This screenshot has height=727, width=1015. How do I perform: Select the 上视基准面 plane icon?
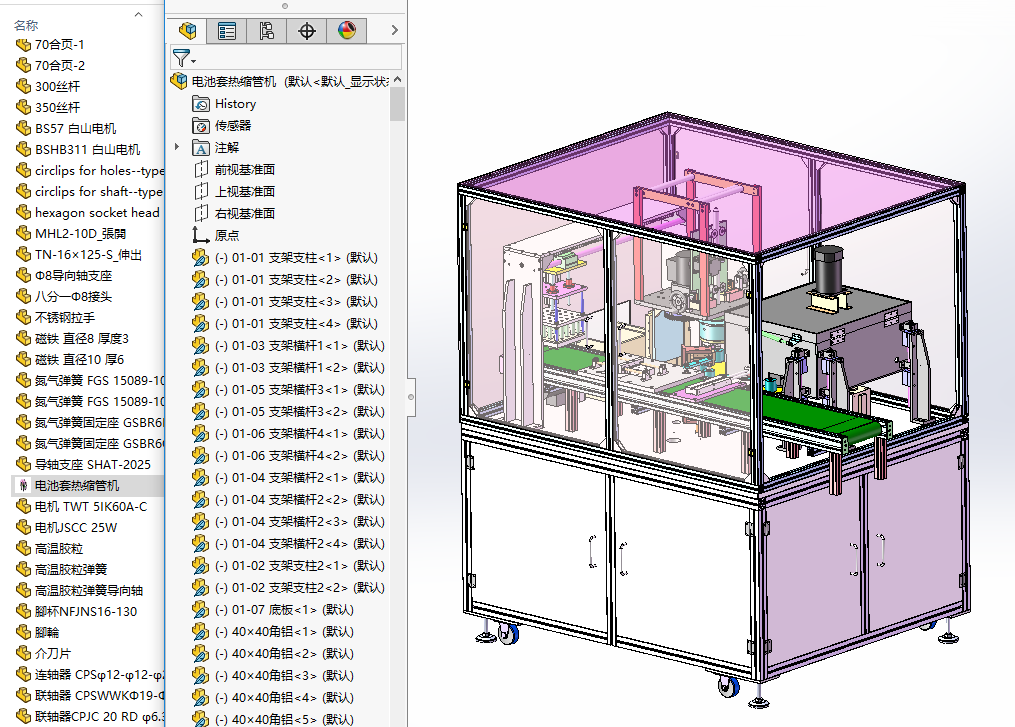[201, 192]
